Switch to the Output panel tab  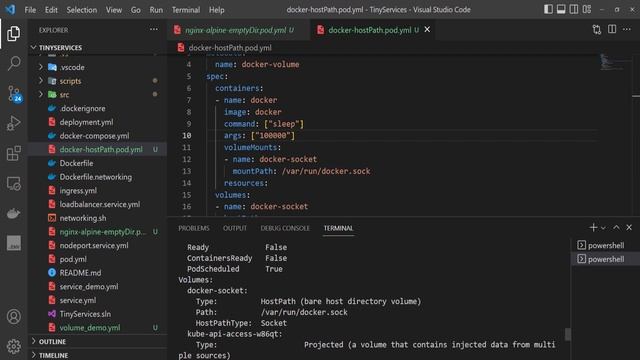pos(235,228)
